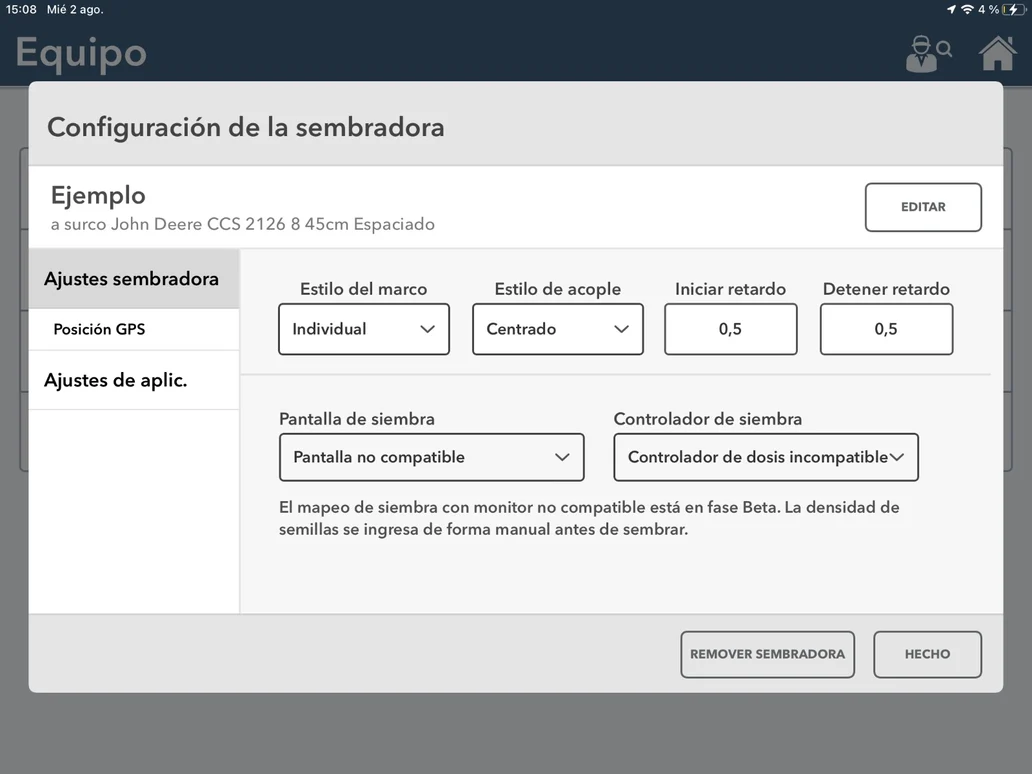Open the Posición GPS sub-item

(x=99, y=329)
